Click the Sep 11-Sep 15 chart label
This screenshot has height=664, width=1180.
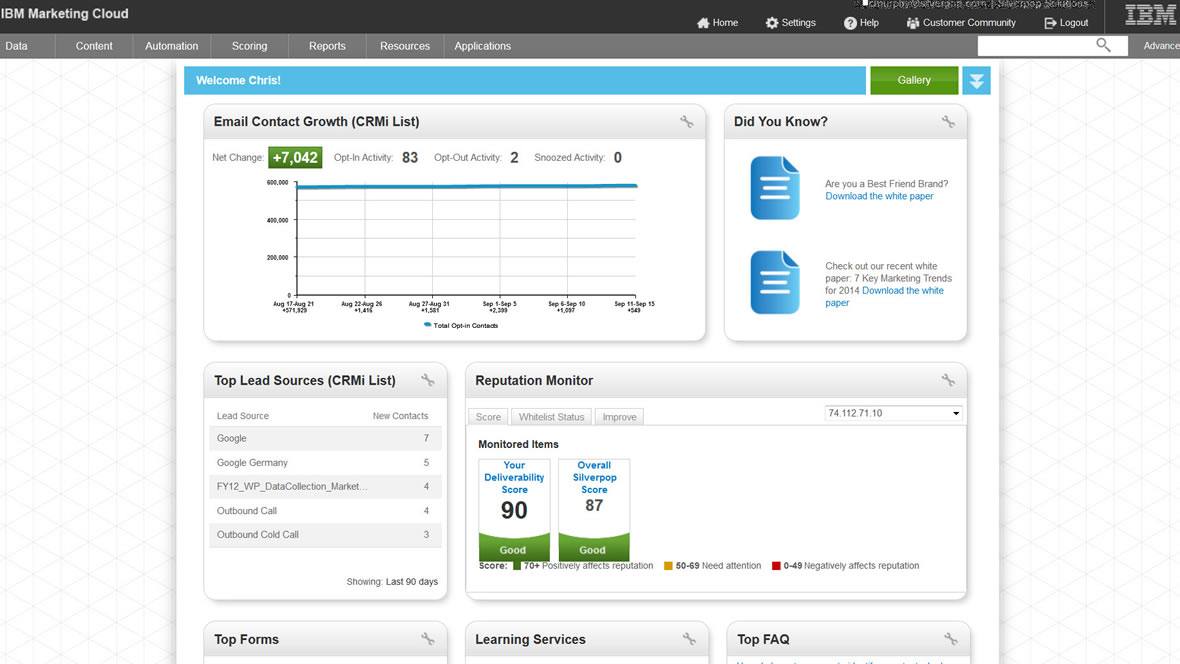pos(634,306)
